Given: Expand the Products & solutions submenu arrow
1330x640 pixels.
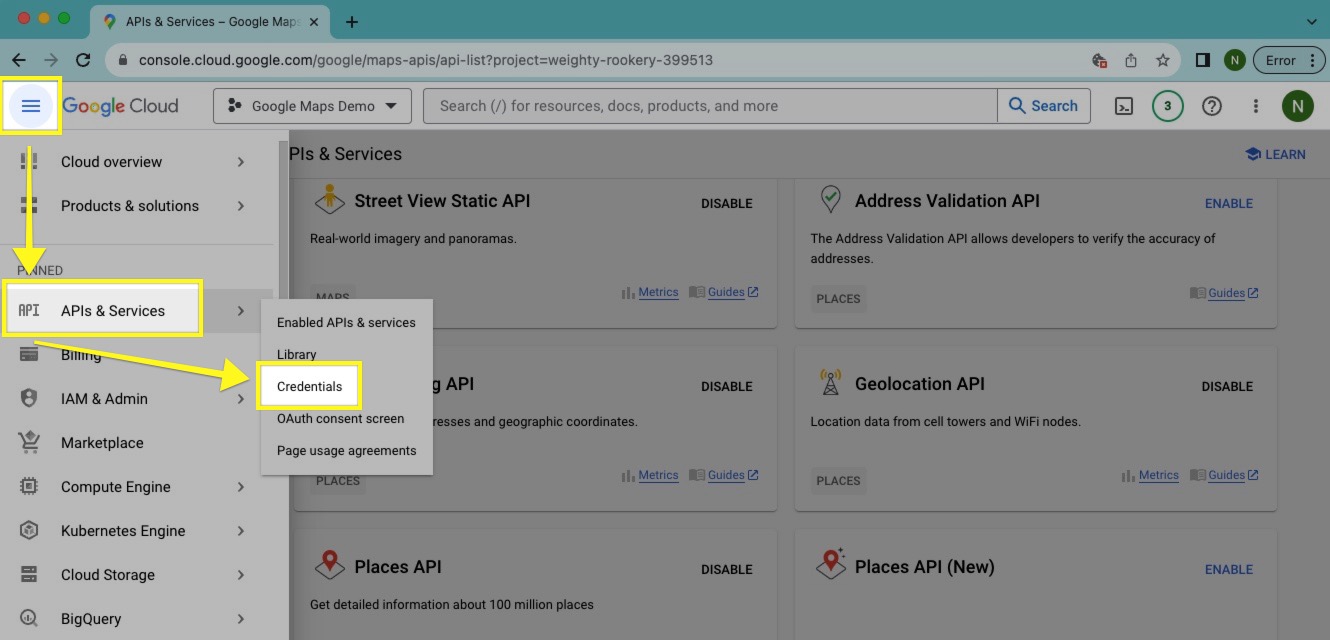Looking at the screenshot, I should point(241,206).
